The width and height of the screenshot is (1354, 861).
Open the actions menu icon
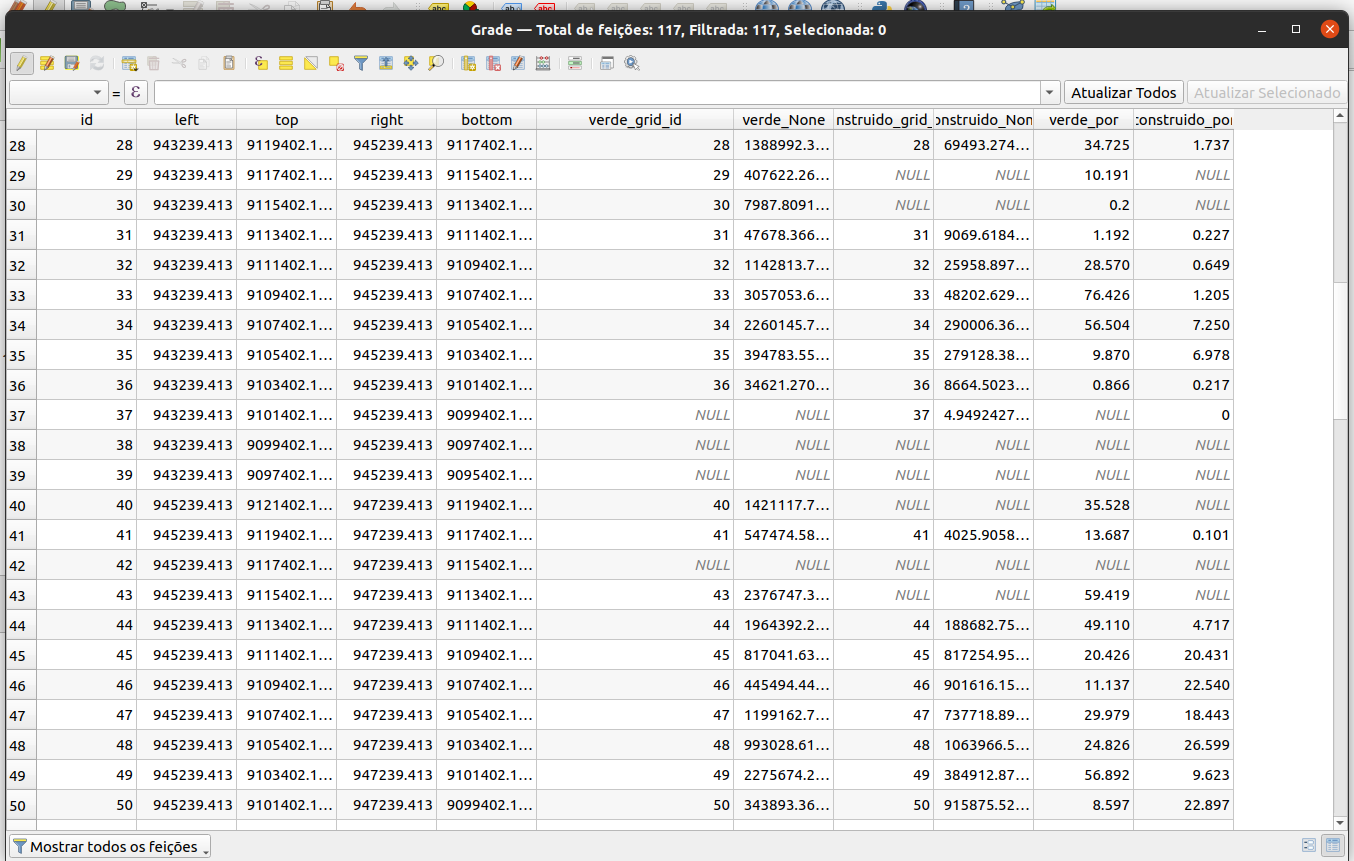click(x=632, y=63)
